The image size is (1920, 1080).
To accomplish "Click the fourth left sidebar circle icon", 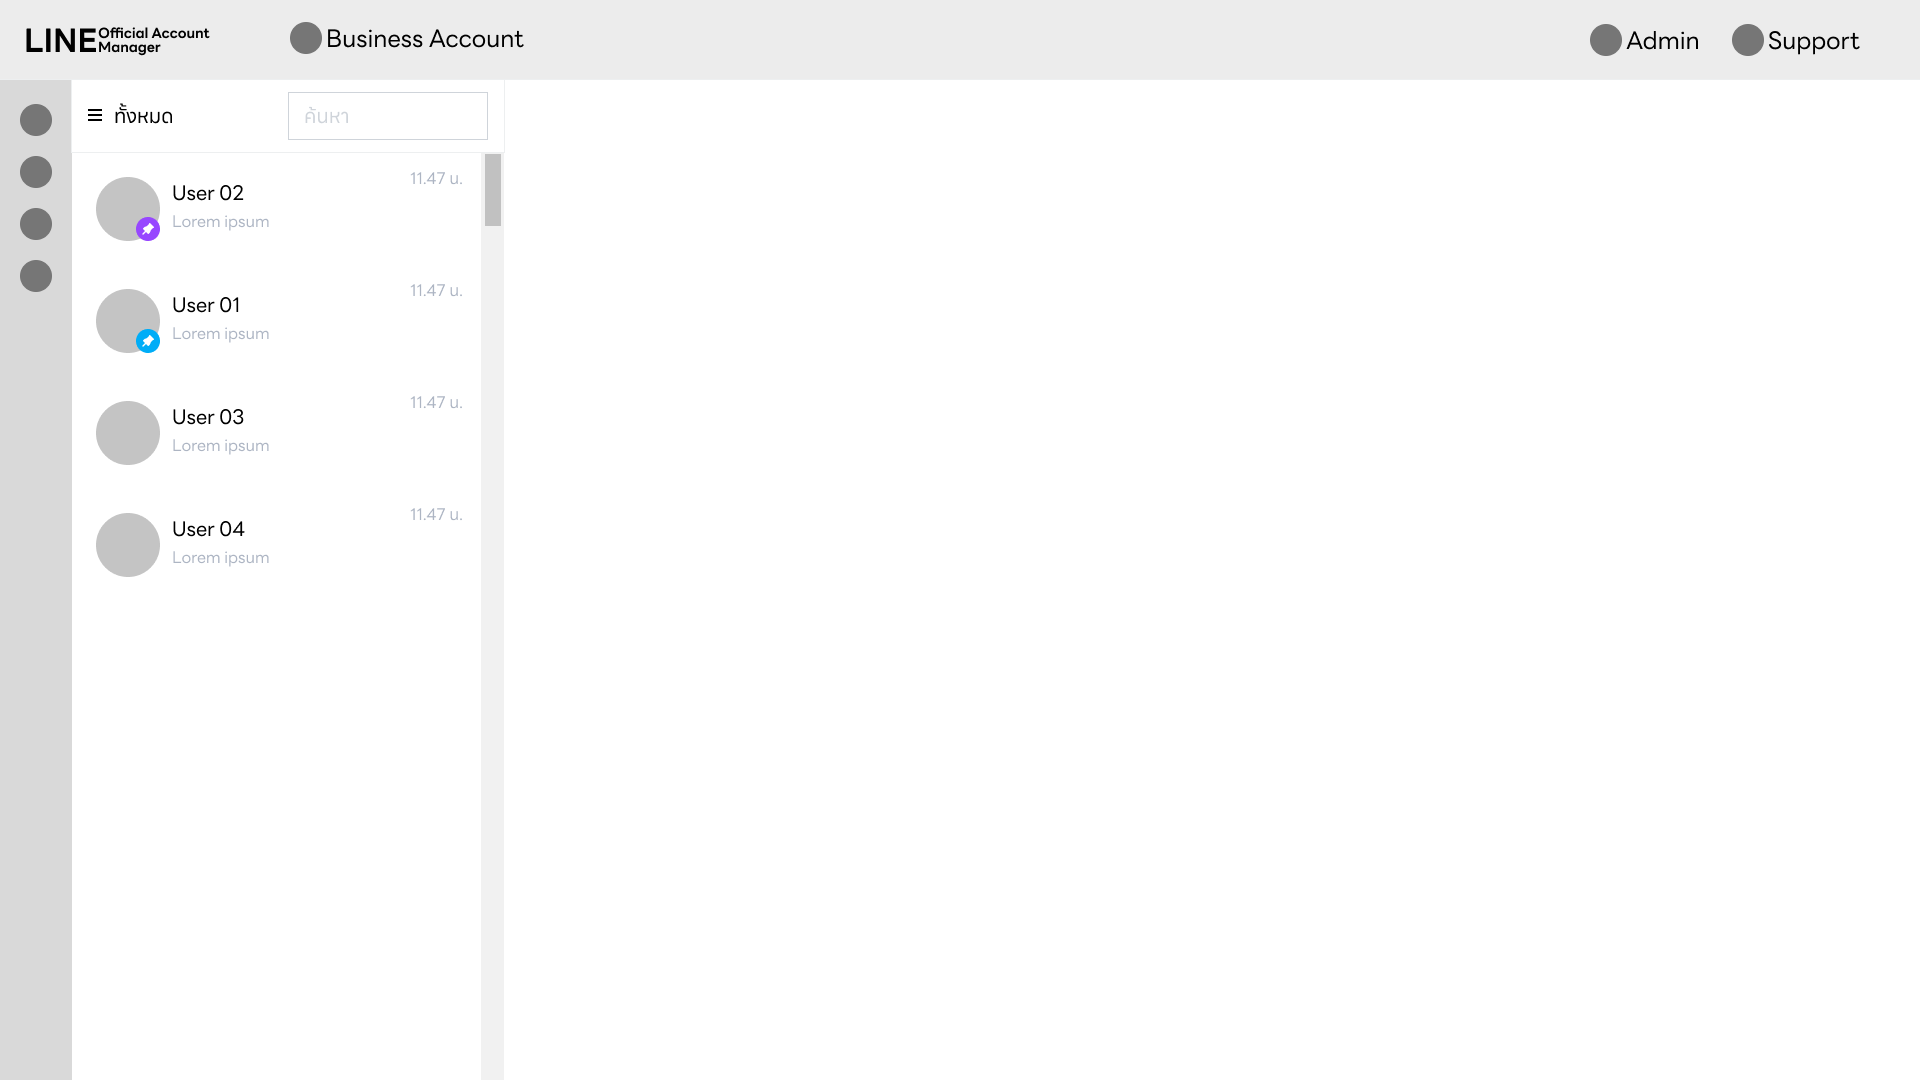I will click(x=36, y=276).
